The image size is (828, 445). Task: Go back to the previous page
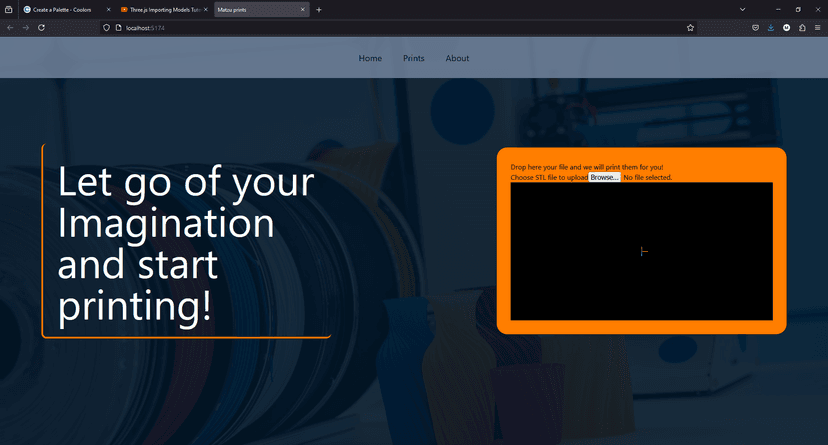(10, 28)
